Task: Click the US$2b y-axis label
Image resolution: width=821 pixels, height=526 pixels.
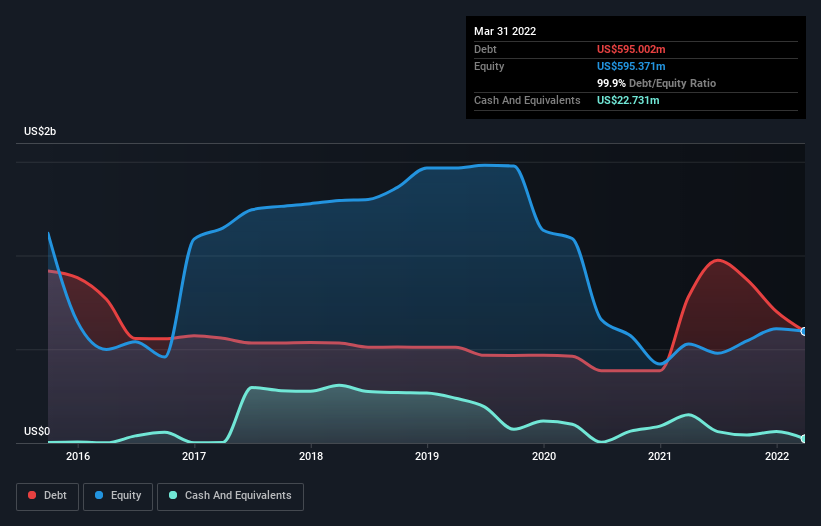Action: (x=40, y=131)
